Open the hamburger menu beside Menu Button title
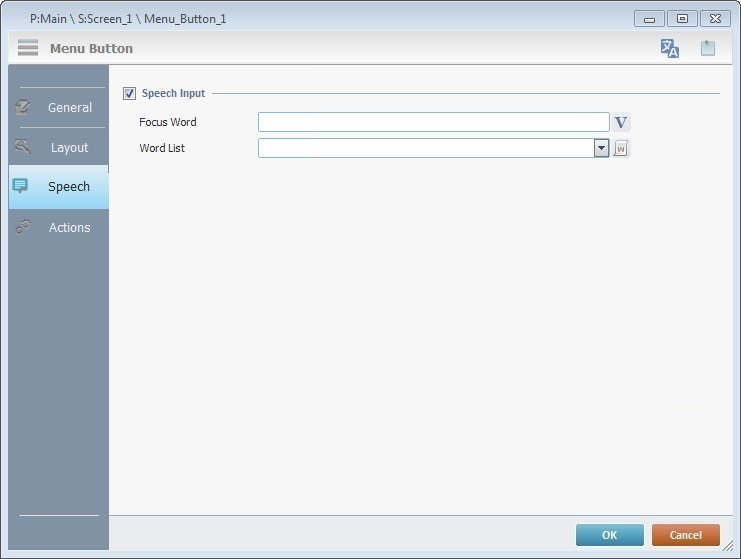This screenshot has width=741, height=559. (28, 48)
